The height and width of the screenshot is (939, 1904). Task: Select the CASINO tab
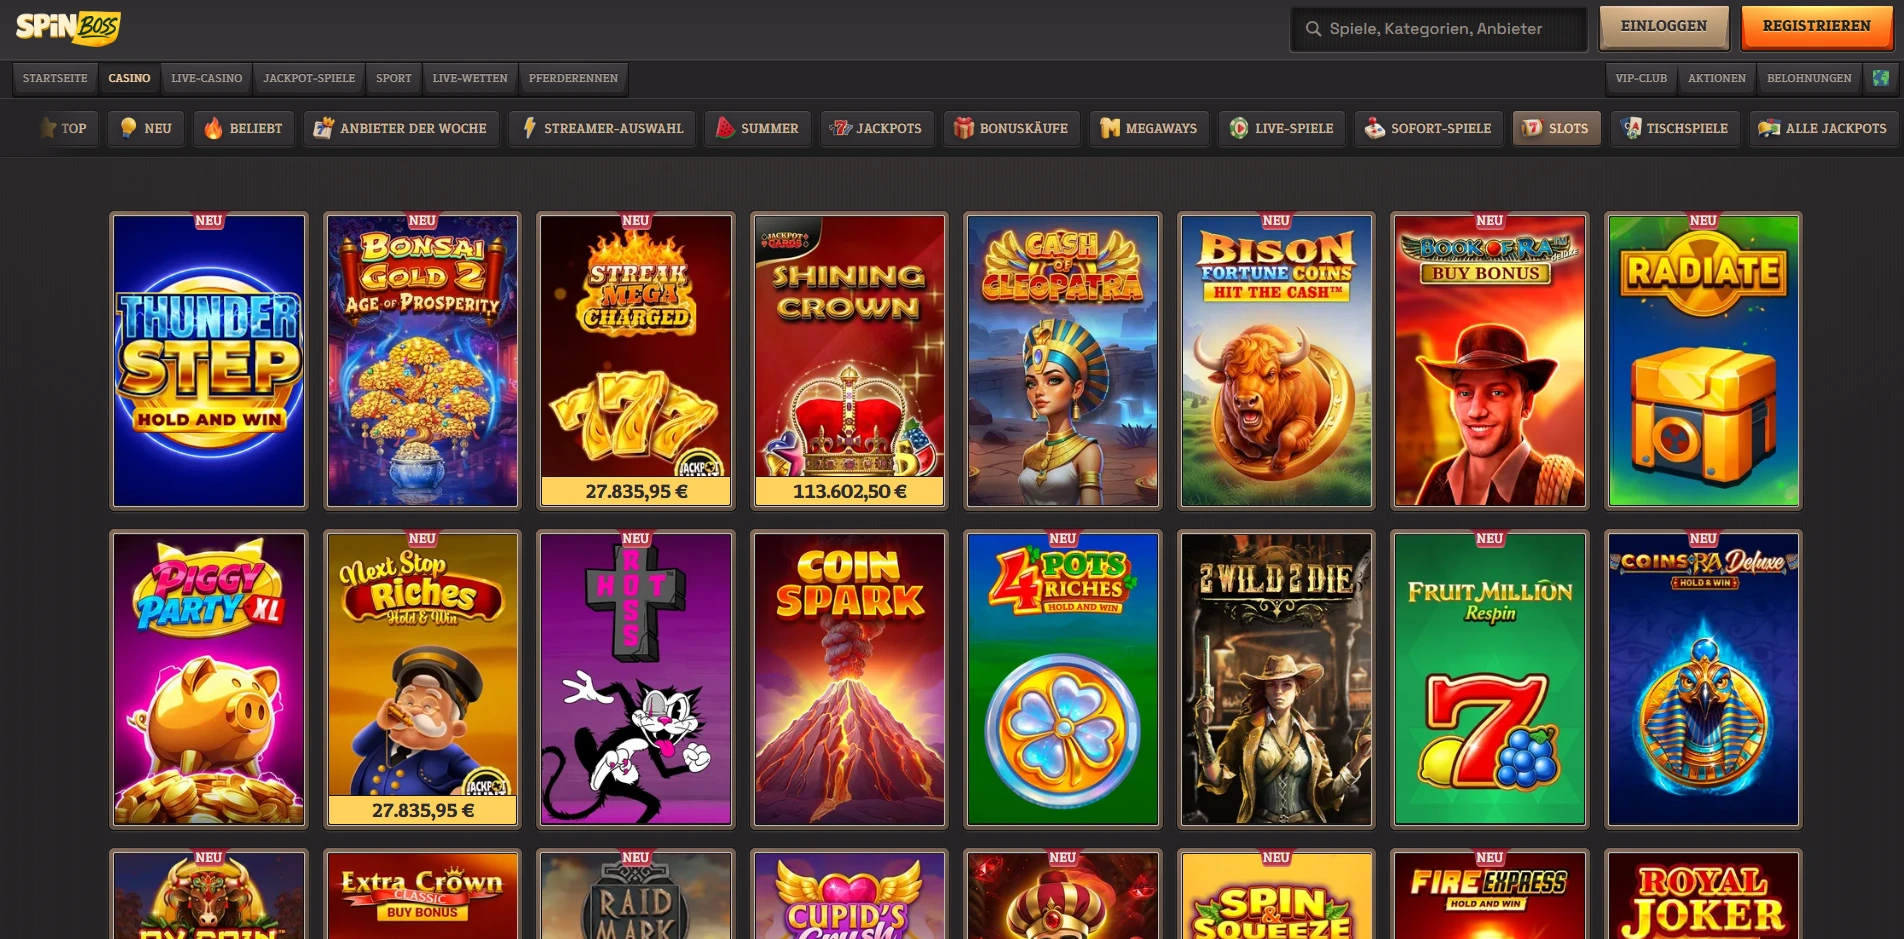[130, 78]
